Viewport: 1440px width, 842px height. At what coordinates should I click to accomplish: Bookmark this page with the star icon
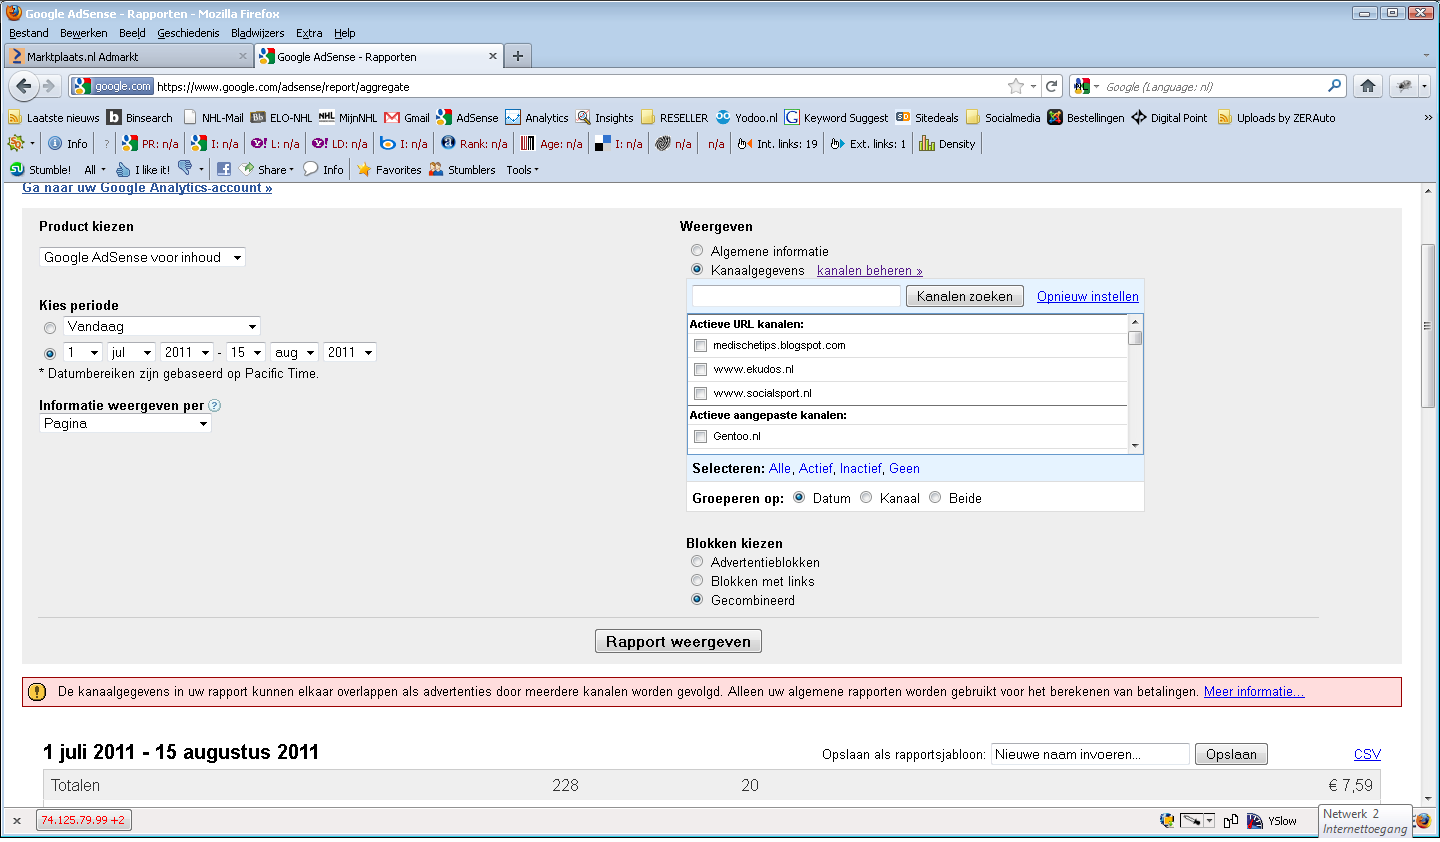[1016, 86]
